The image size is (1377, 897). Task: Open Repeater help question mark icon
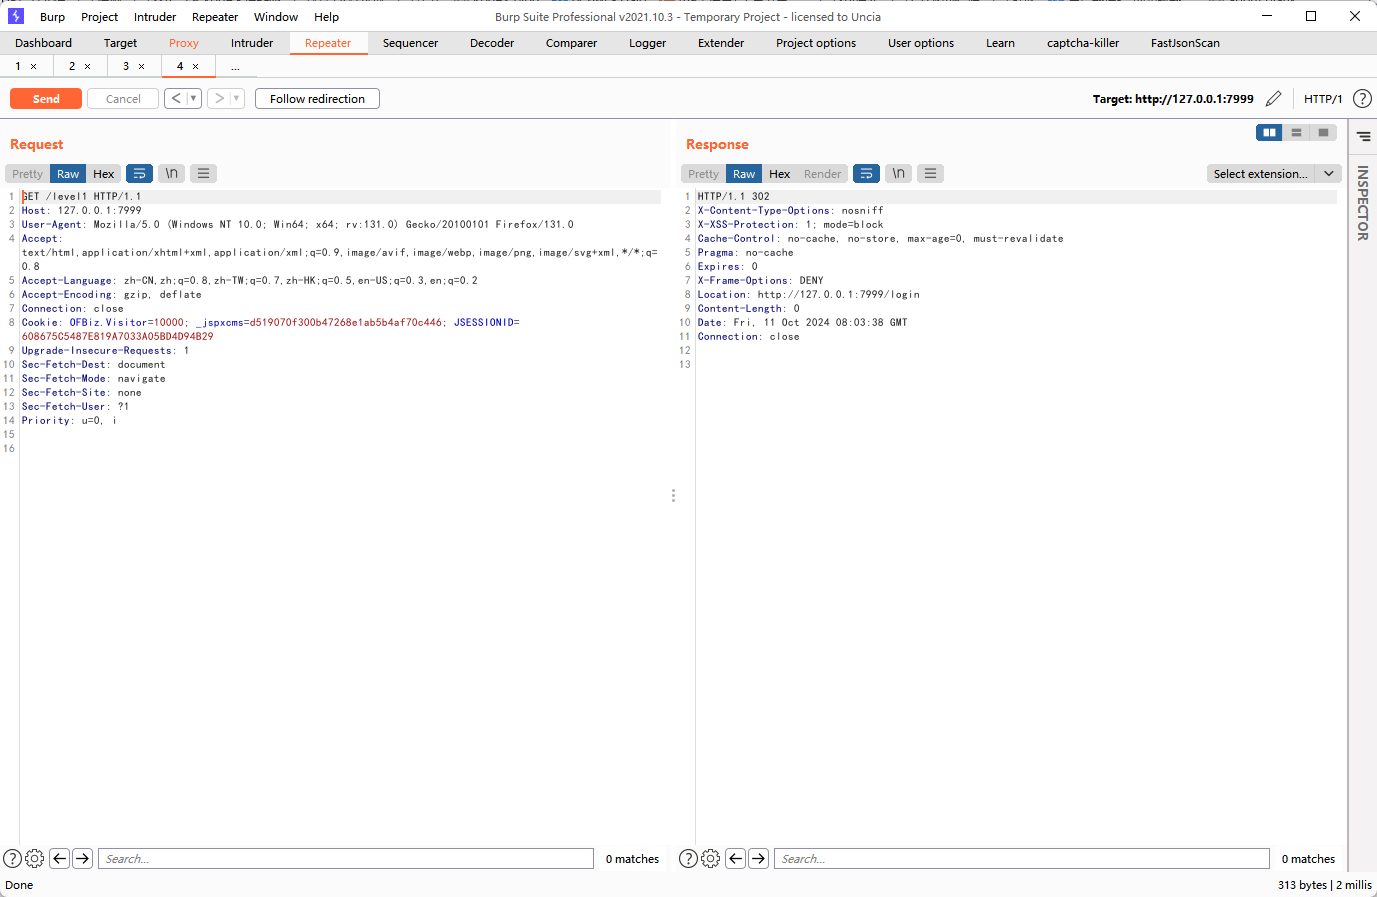pyautogui.click(x=1362, y=98)
